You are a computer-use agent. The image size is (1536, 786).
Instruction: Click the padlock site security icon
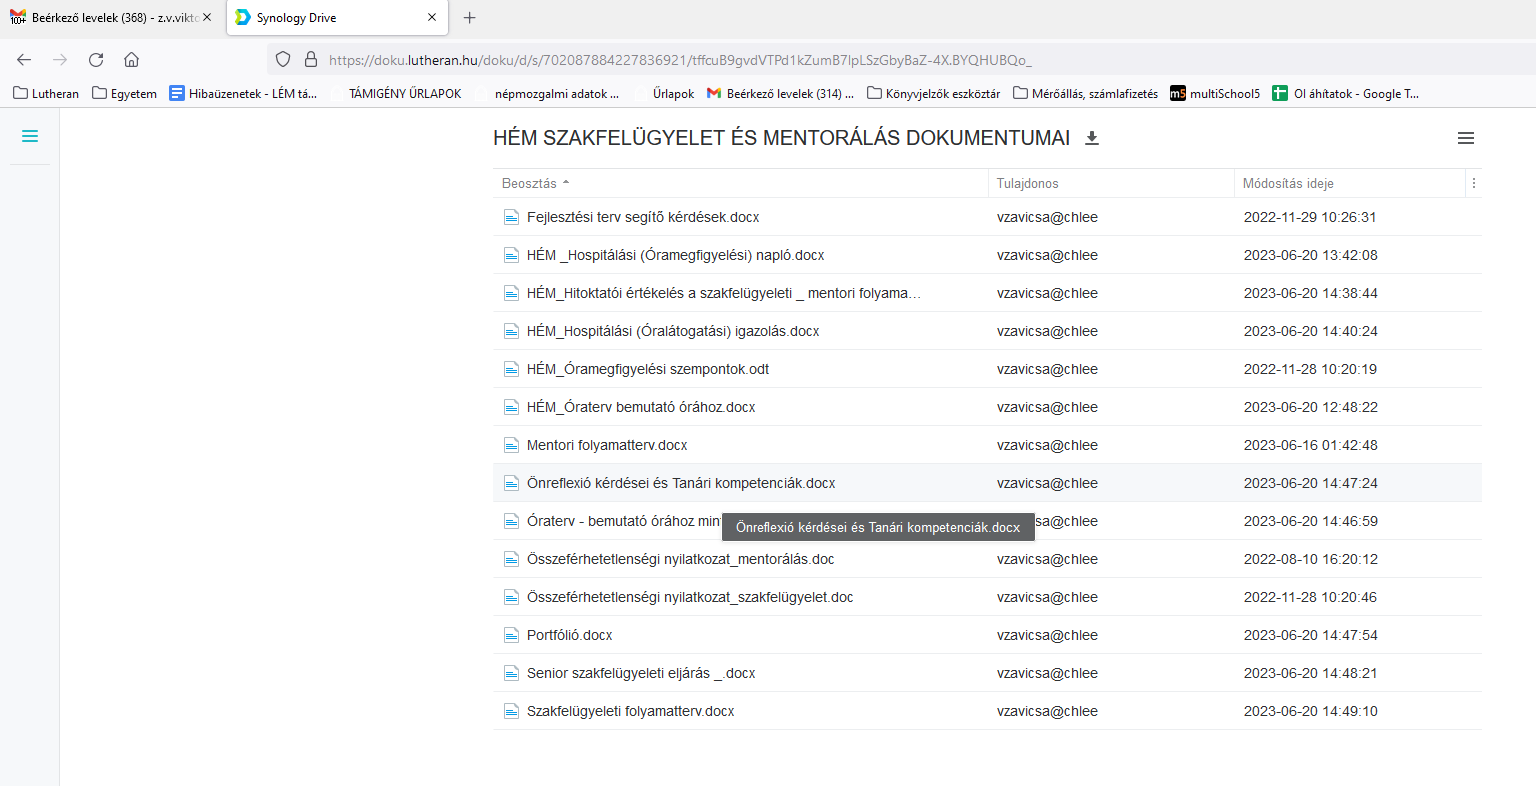[x=311, y=59]
